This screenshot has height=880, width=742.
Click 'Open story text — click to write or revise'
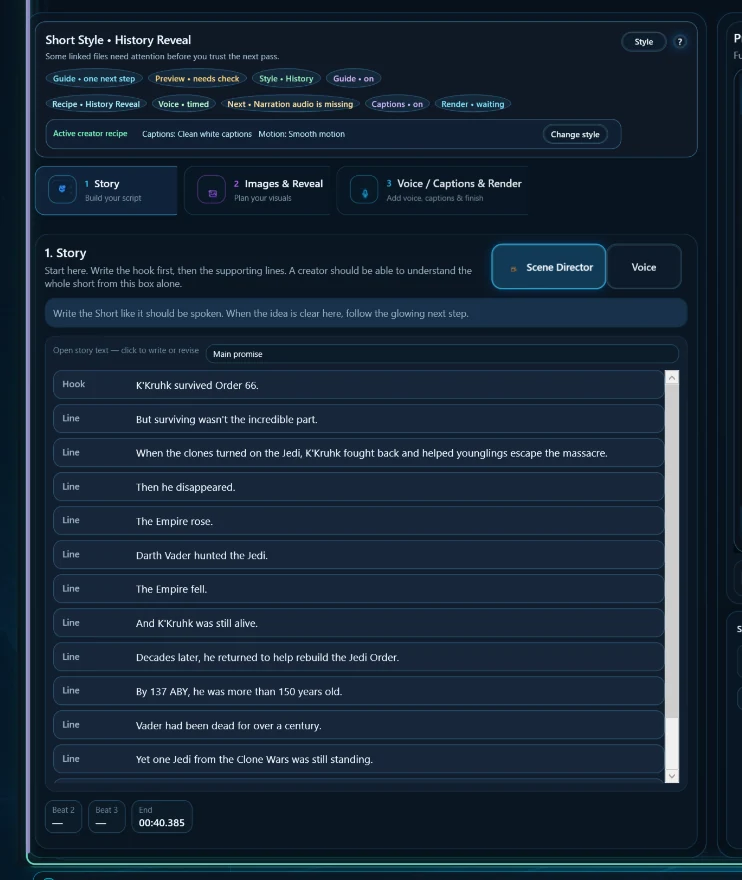point(126,350)
